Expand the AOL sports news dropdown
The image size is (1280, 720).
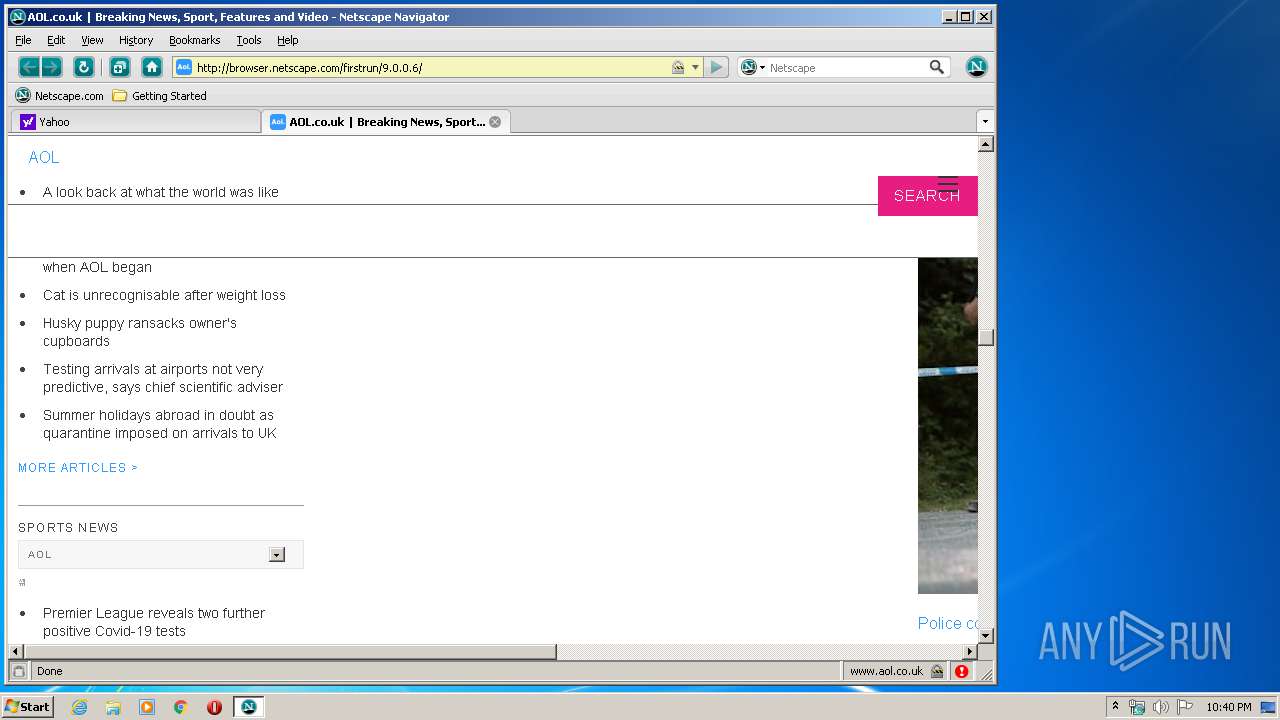[x=277, y=554]
